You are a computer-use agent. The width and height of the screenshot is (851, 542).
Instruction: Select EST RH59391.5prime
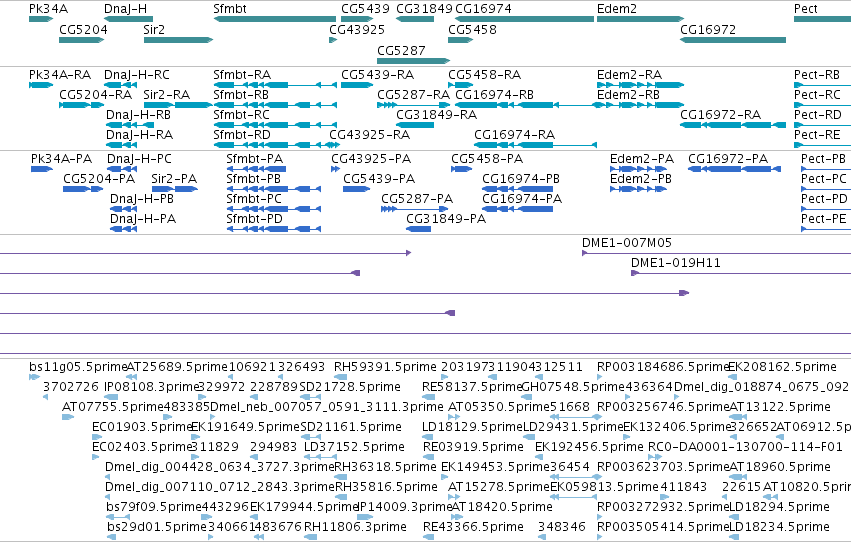(340, 377)
